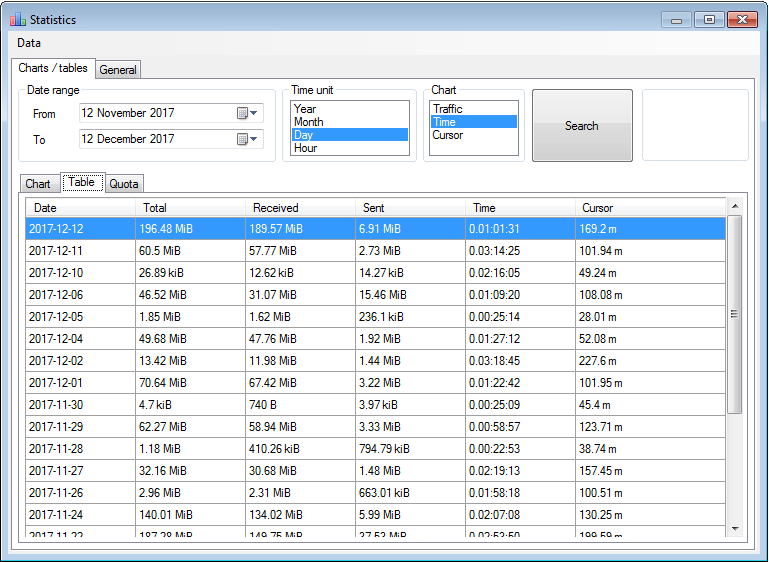
Task: Switch to the General tab
Action: click(x=118, y=70)
